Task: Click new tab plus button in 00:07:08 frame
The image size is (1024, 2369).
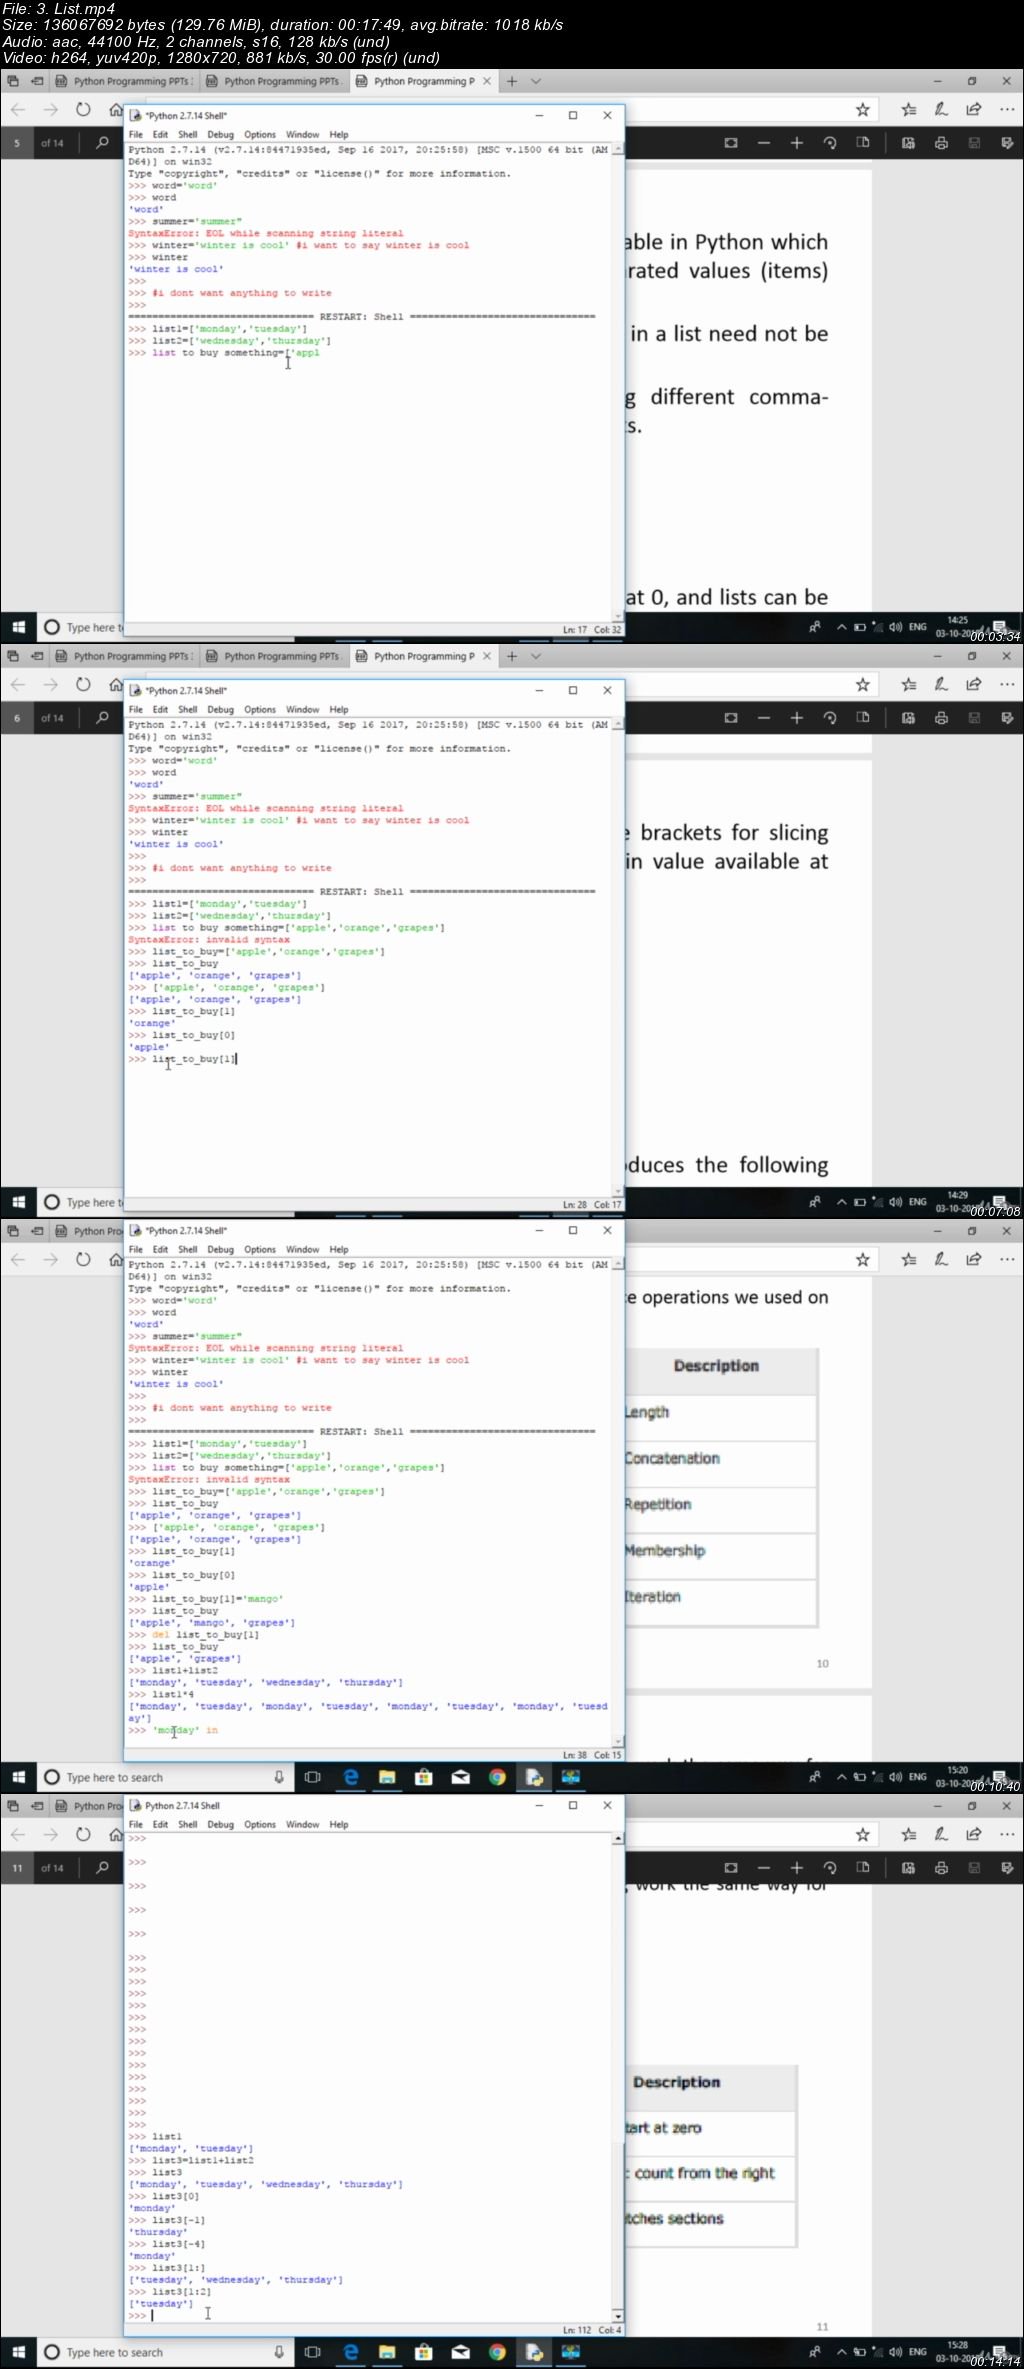Action: [x=512, y=657]
